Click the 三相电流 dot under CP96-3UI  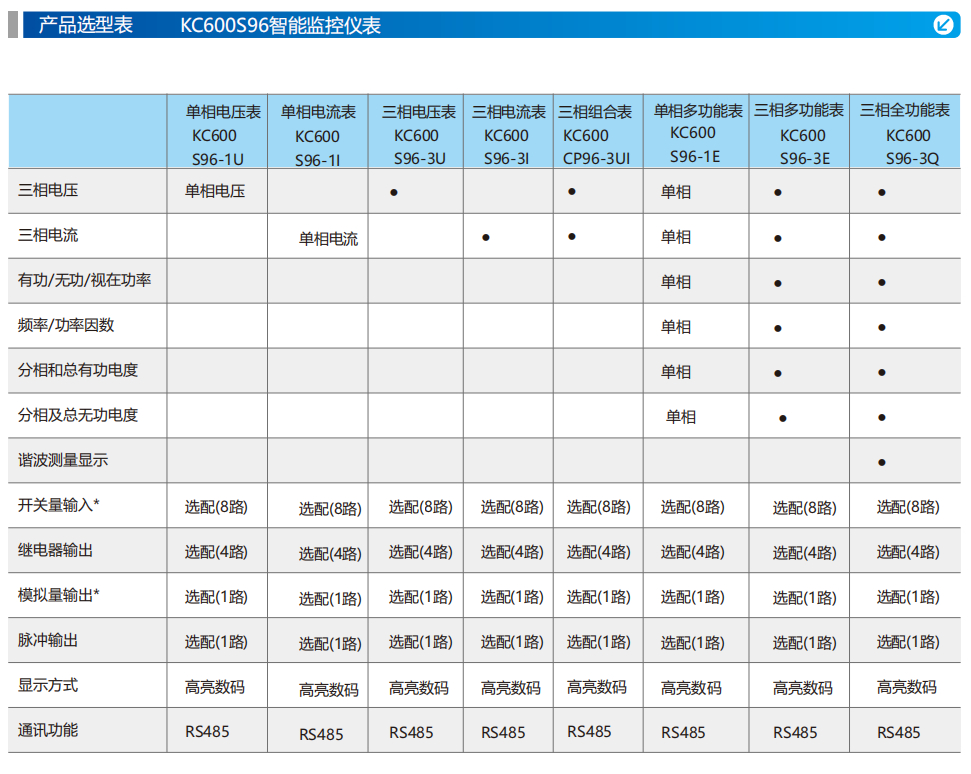pos(572,237)
